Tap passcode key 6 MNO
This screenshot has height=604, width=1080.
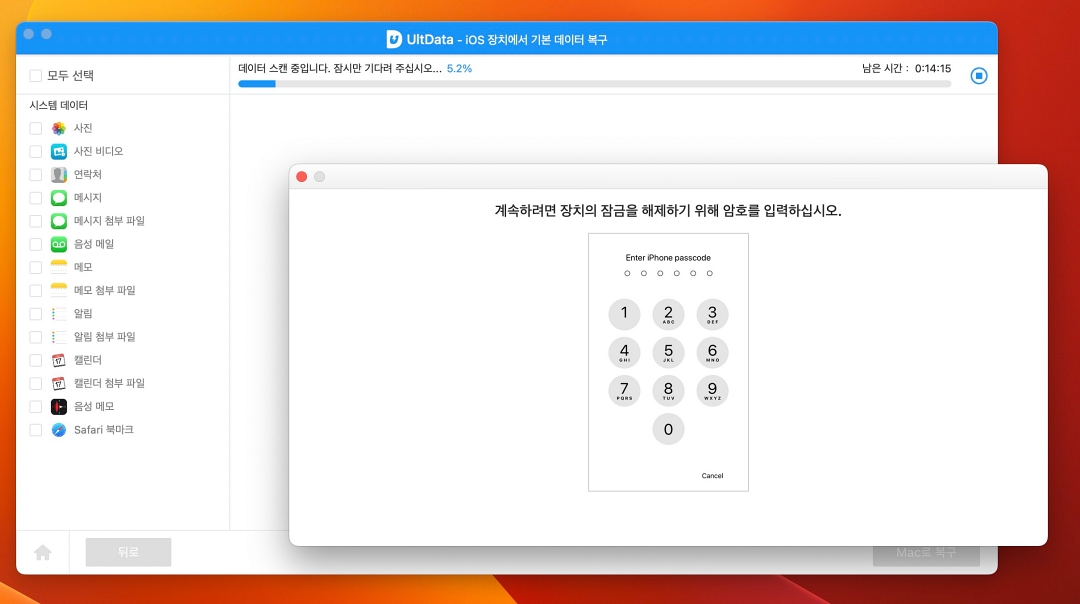tap(712, 353)
